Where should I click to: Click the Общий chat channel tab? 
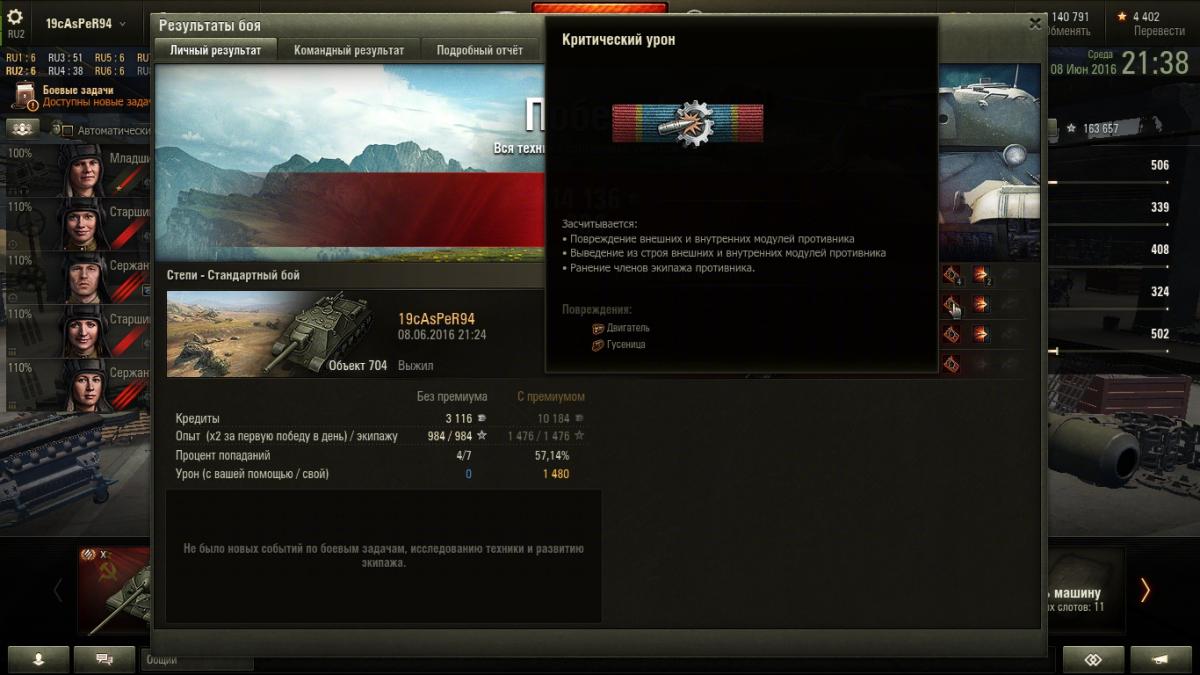197,660
